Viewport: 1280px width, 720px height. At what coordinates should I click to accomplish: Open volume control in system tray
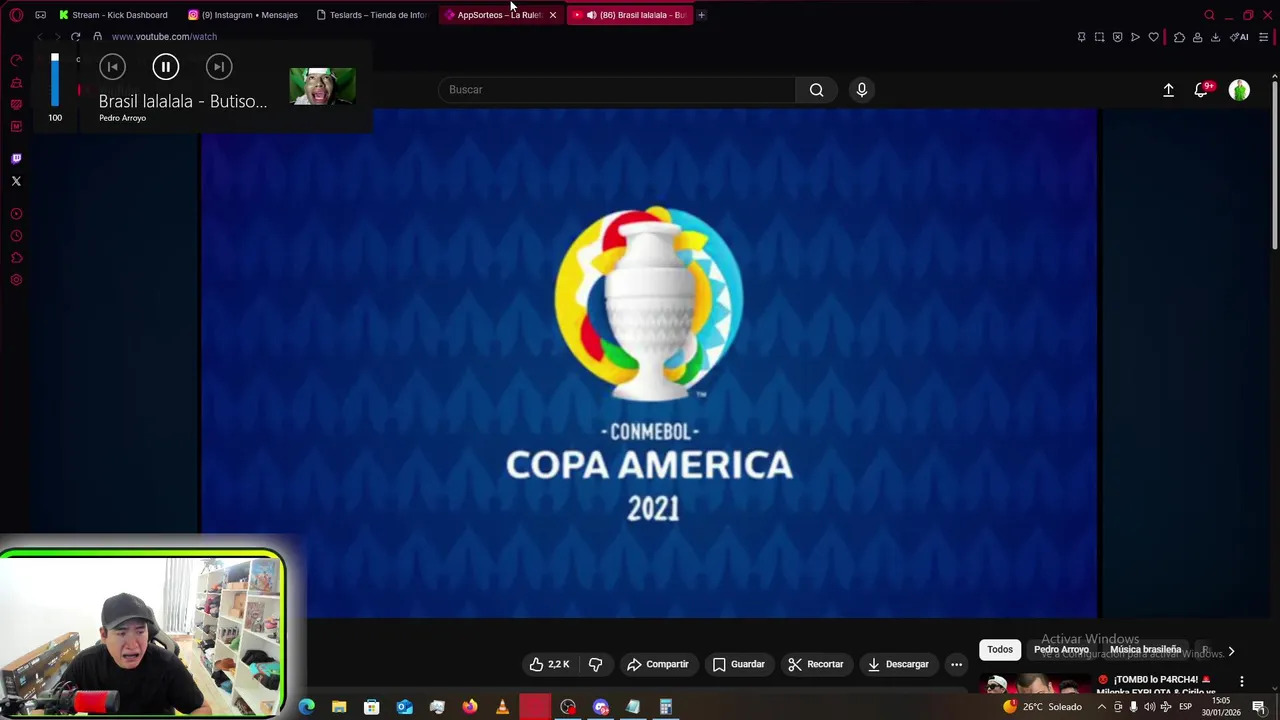pos(1149,707)
